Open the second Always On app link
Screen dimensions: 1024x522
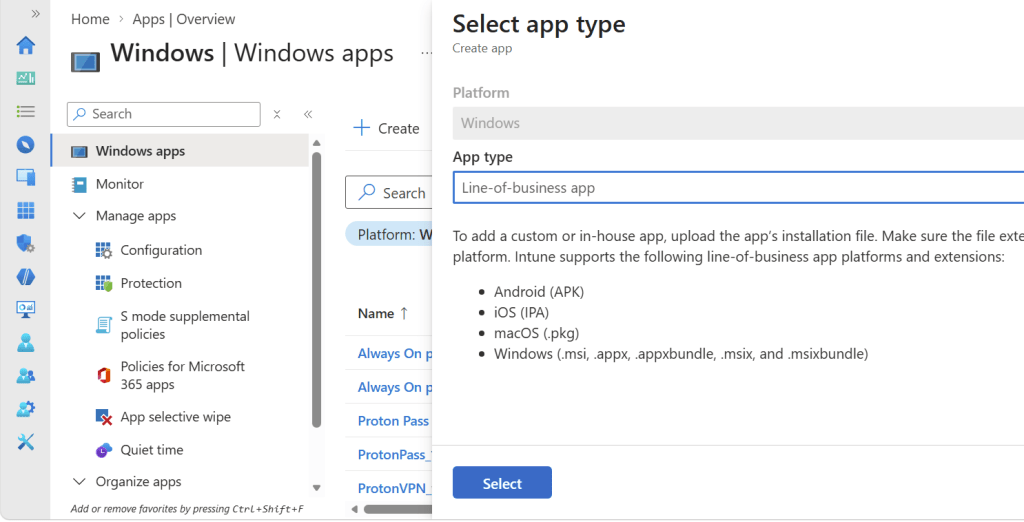click(x=394, y=387)
